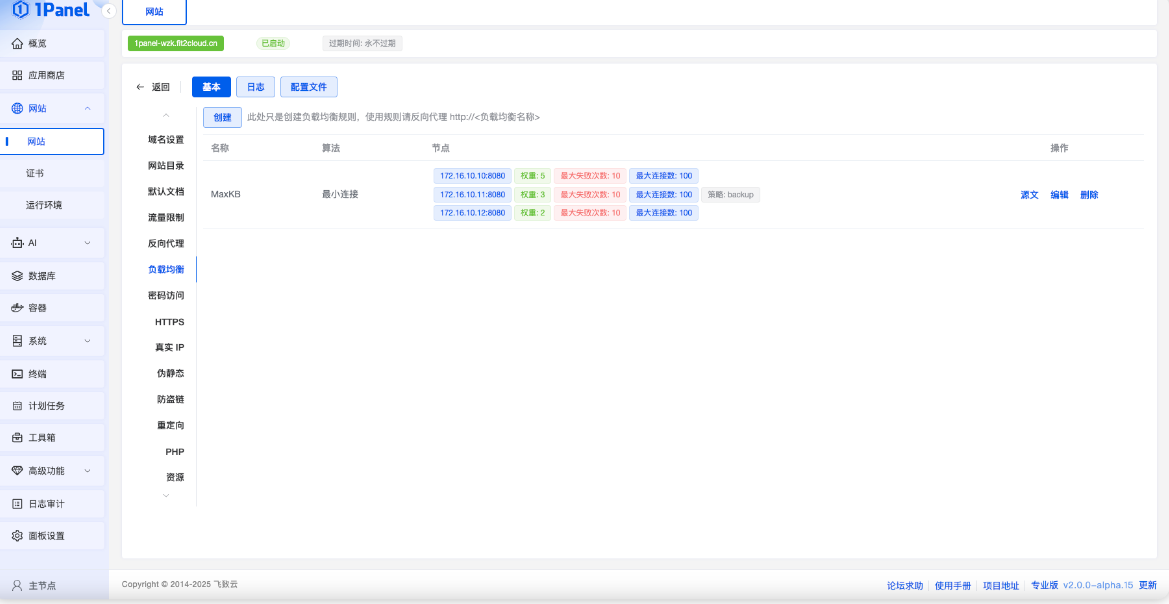The height and width of the screenshot is (604, 1169).
Task: Click the 创建 button
Action: [222, 117]
